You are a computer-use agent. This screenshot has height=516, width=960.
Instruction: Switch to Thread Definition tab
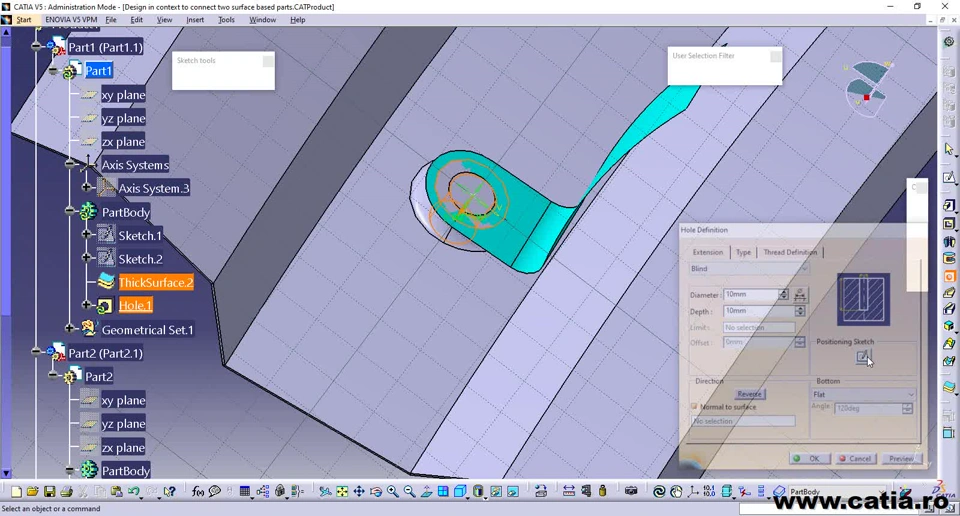tap(790, 252)
